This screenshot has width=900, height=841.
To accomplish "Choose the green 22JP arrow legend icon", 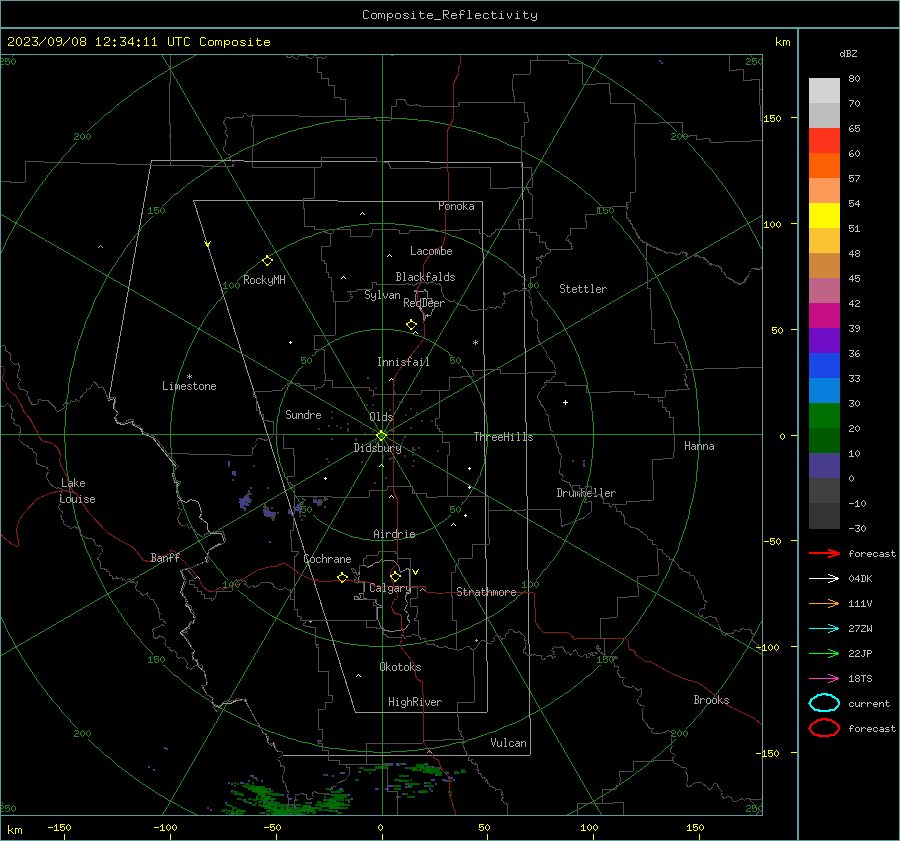I will 824,653.
